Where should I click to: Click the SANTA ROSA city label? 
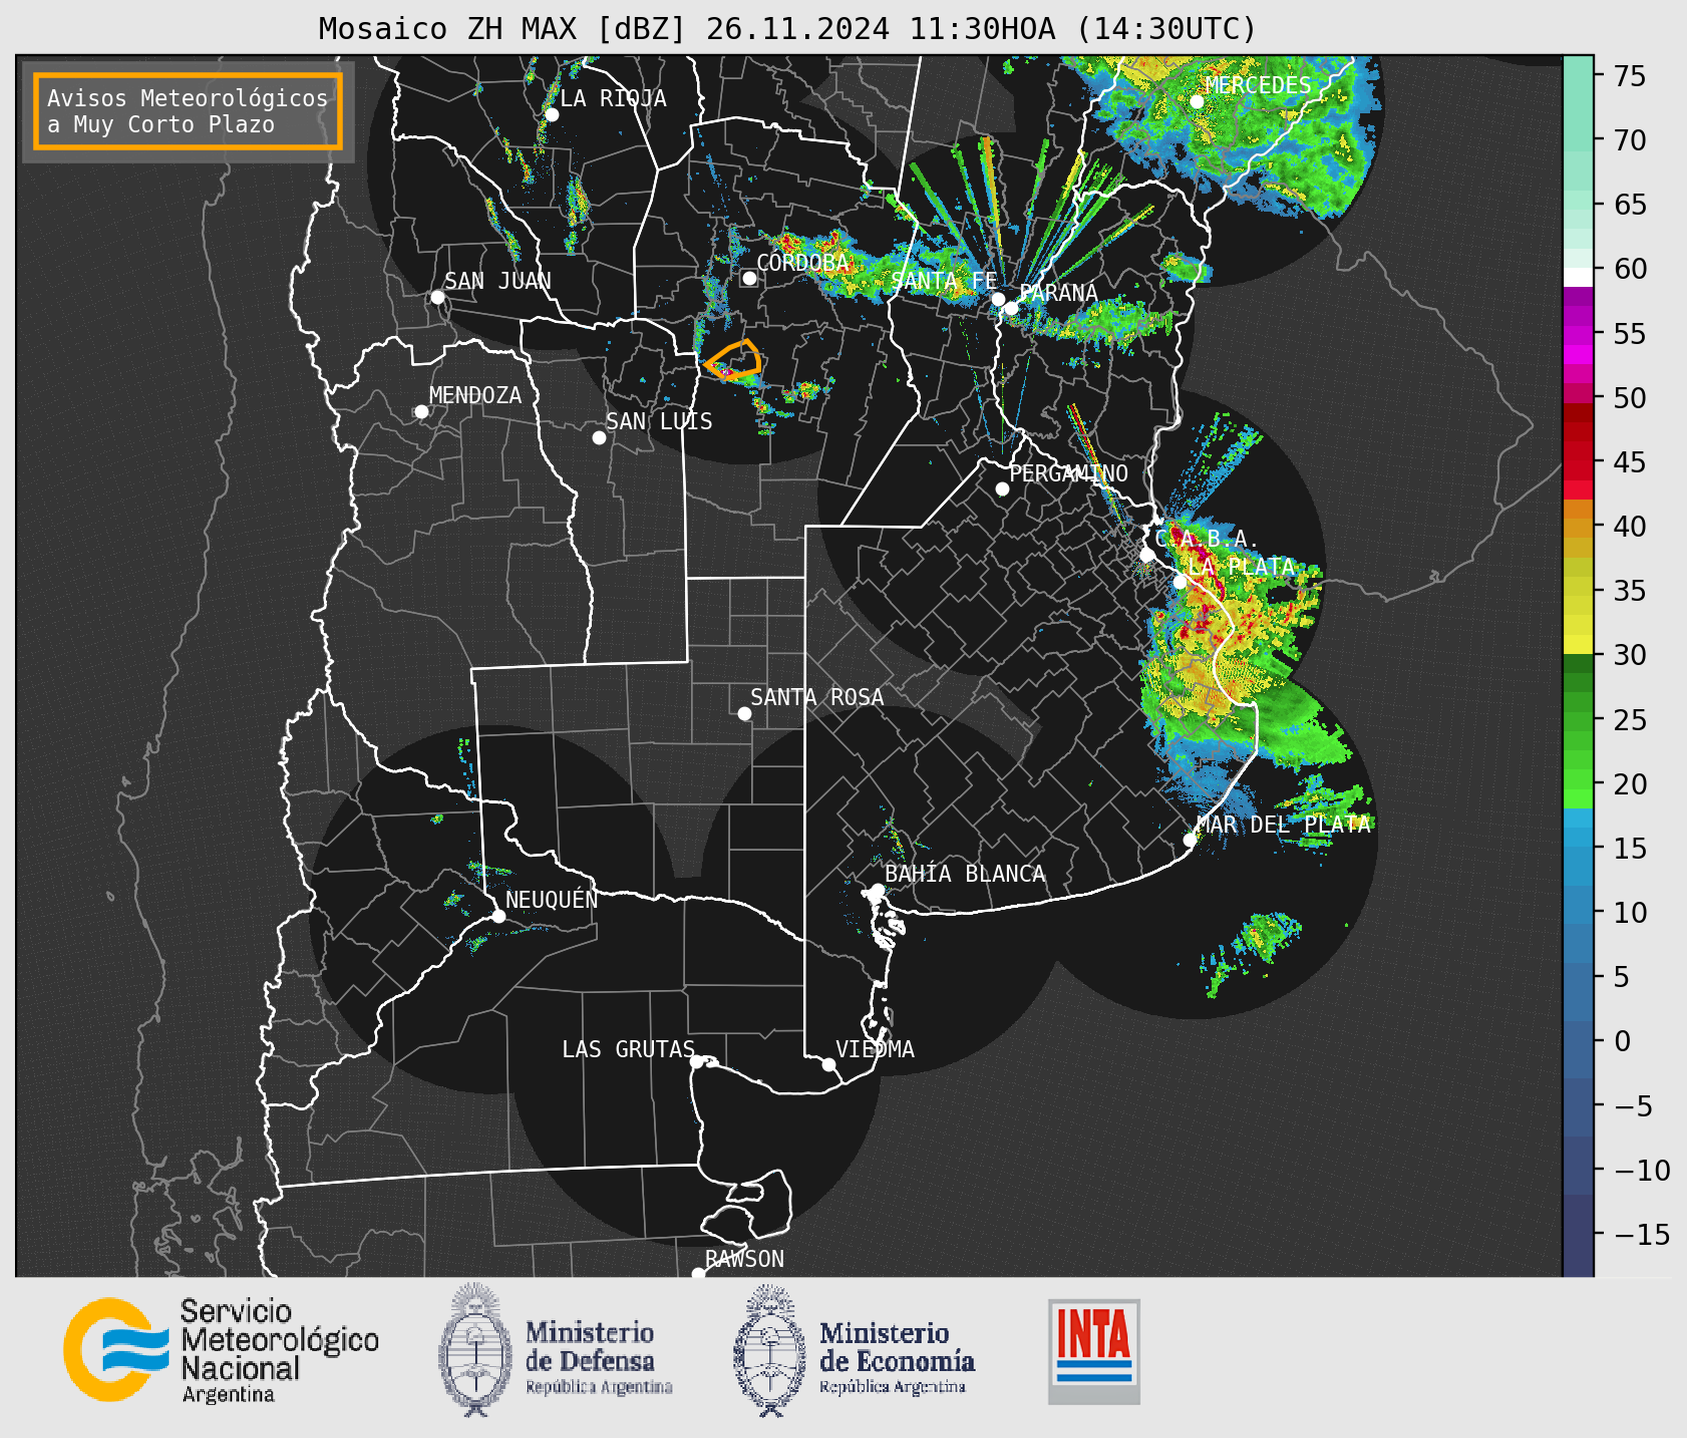coord(817,697)
